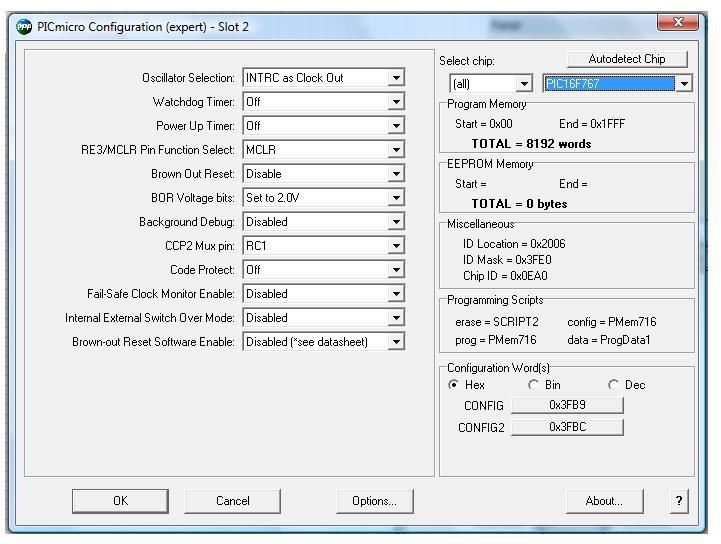Viewport: 721px width, 544px height.
Task: Open the CCP2 Mux pin dropdown
Action: point(396,246)
